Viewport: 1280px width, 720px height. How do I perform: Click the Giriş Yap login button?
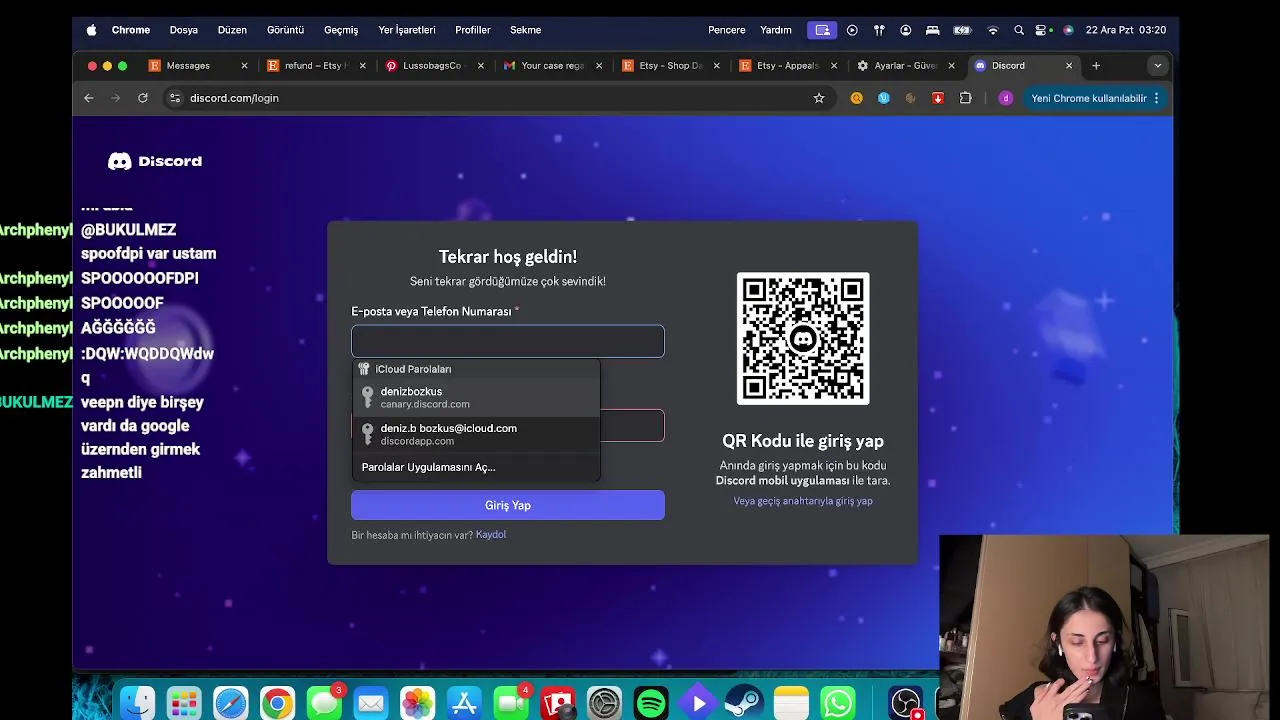click(508, 505)
